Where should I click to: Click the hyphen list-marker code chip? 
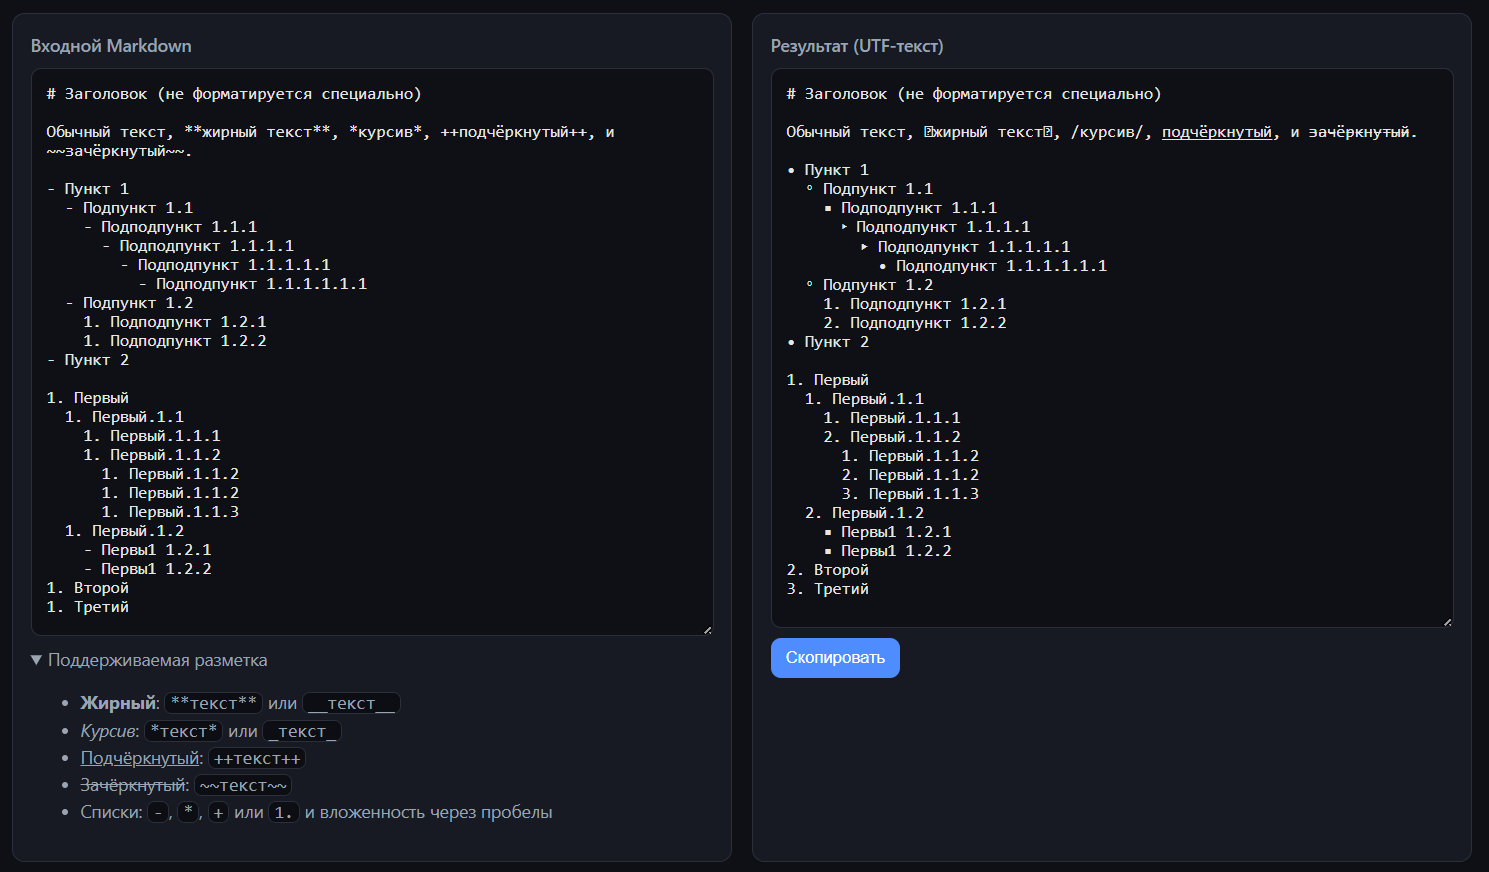click(158, 812)
